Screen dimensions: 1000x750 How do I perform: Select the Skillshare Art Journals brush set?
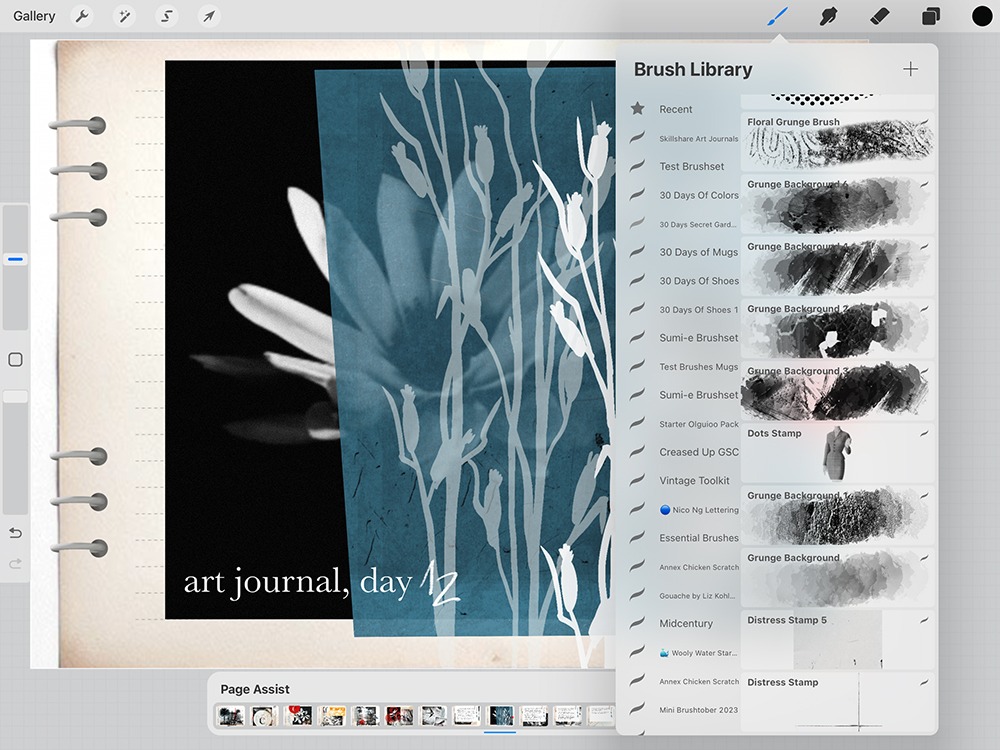tap(699, 138)
